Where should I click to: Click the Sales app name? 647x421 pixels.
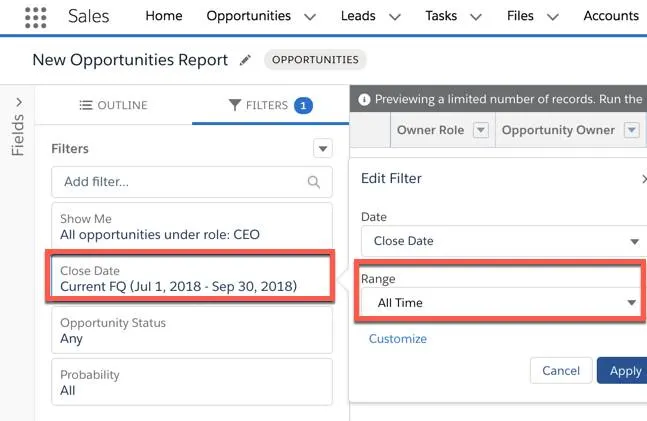pyautogui.click(x=88, y=17)
